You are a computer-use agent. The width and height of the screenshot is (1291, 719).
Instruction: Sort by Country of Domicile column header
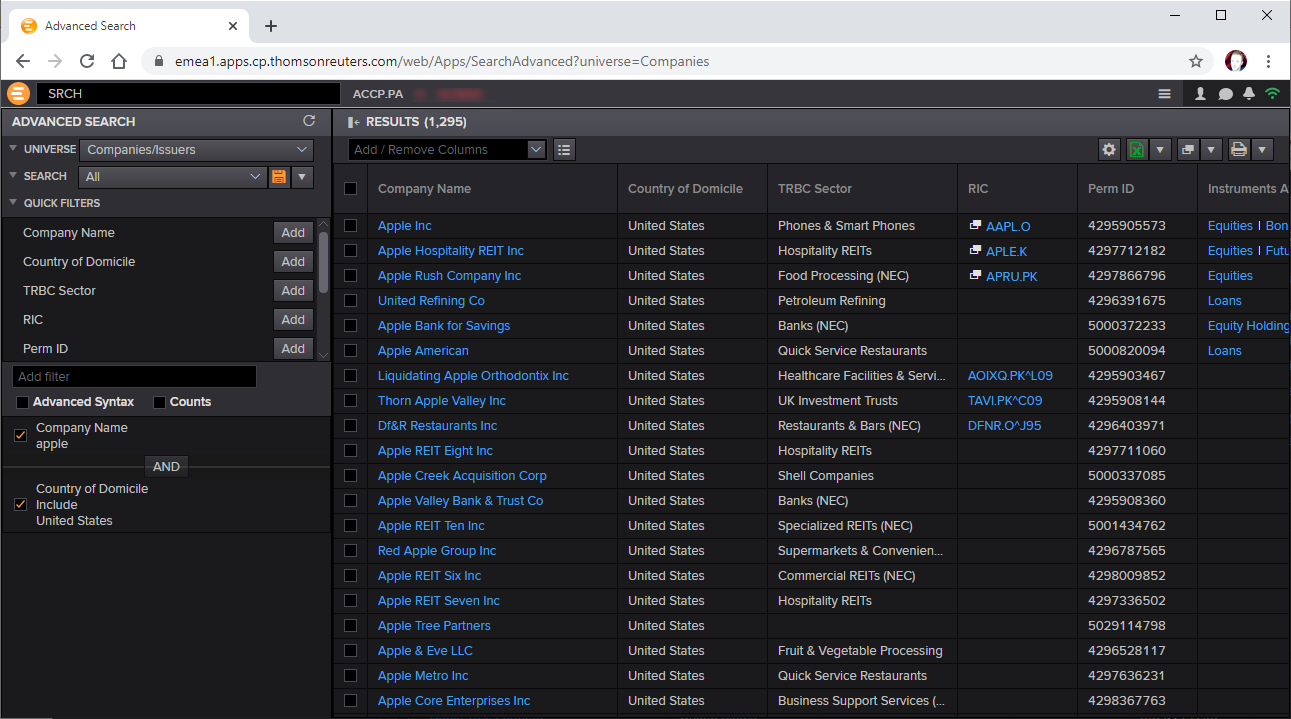click(685, 189)
